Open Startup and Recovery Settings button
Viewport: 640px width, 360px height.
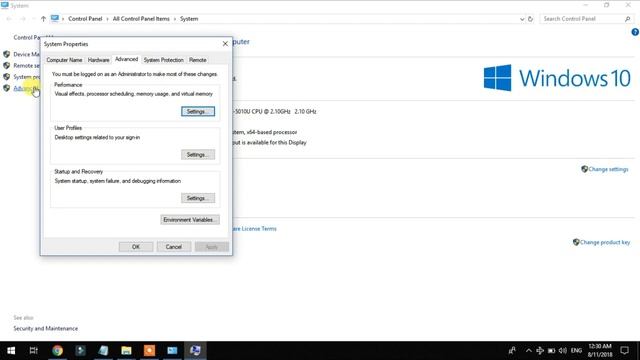[198, 198]
